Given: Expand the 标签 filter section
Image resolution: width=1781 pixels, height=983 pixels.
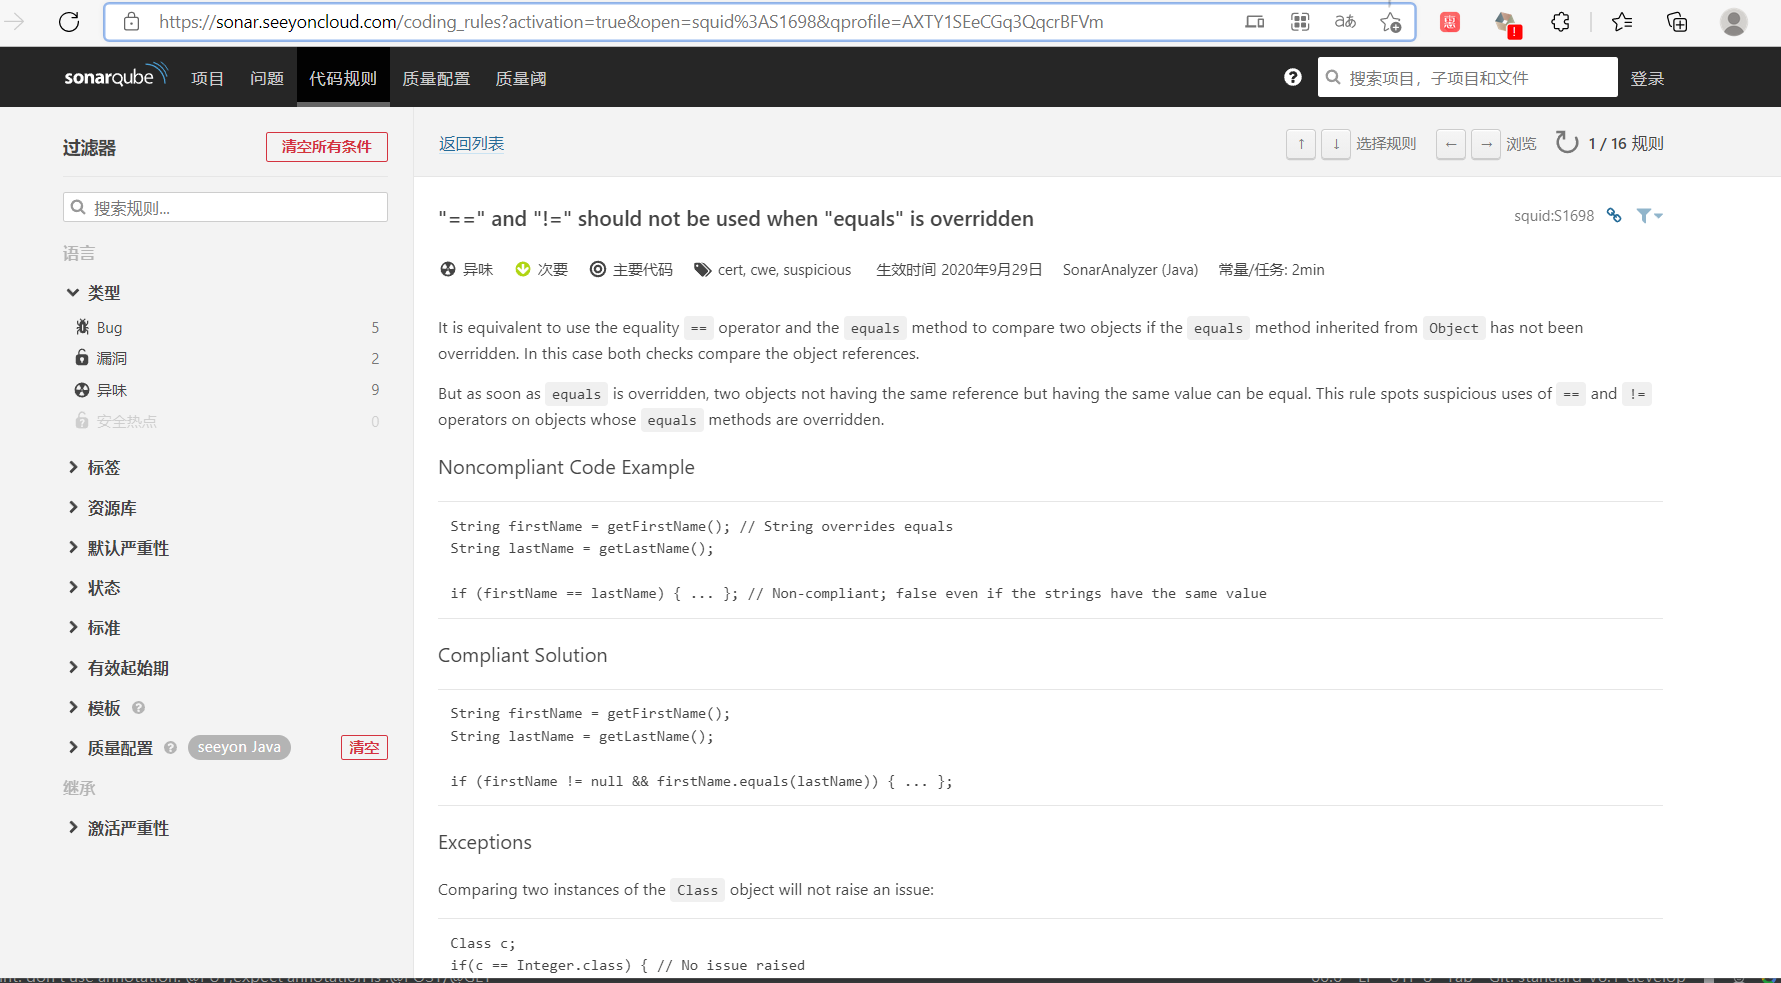Looking at the screenshot, I should (103, 467).
